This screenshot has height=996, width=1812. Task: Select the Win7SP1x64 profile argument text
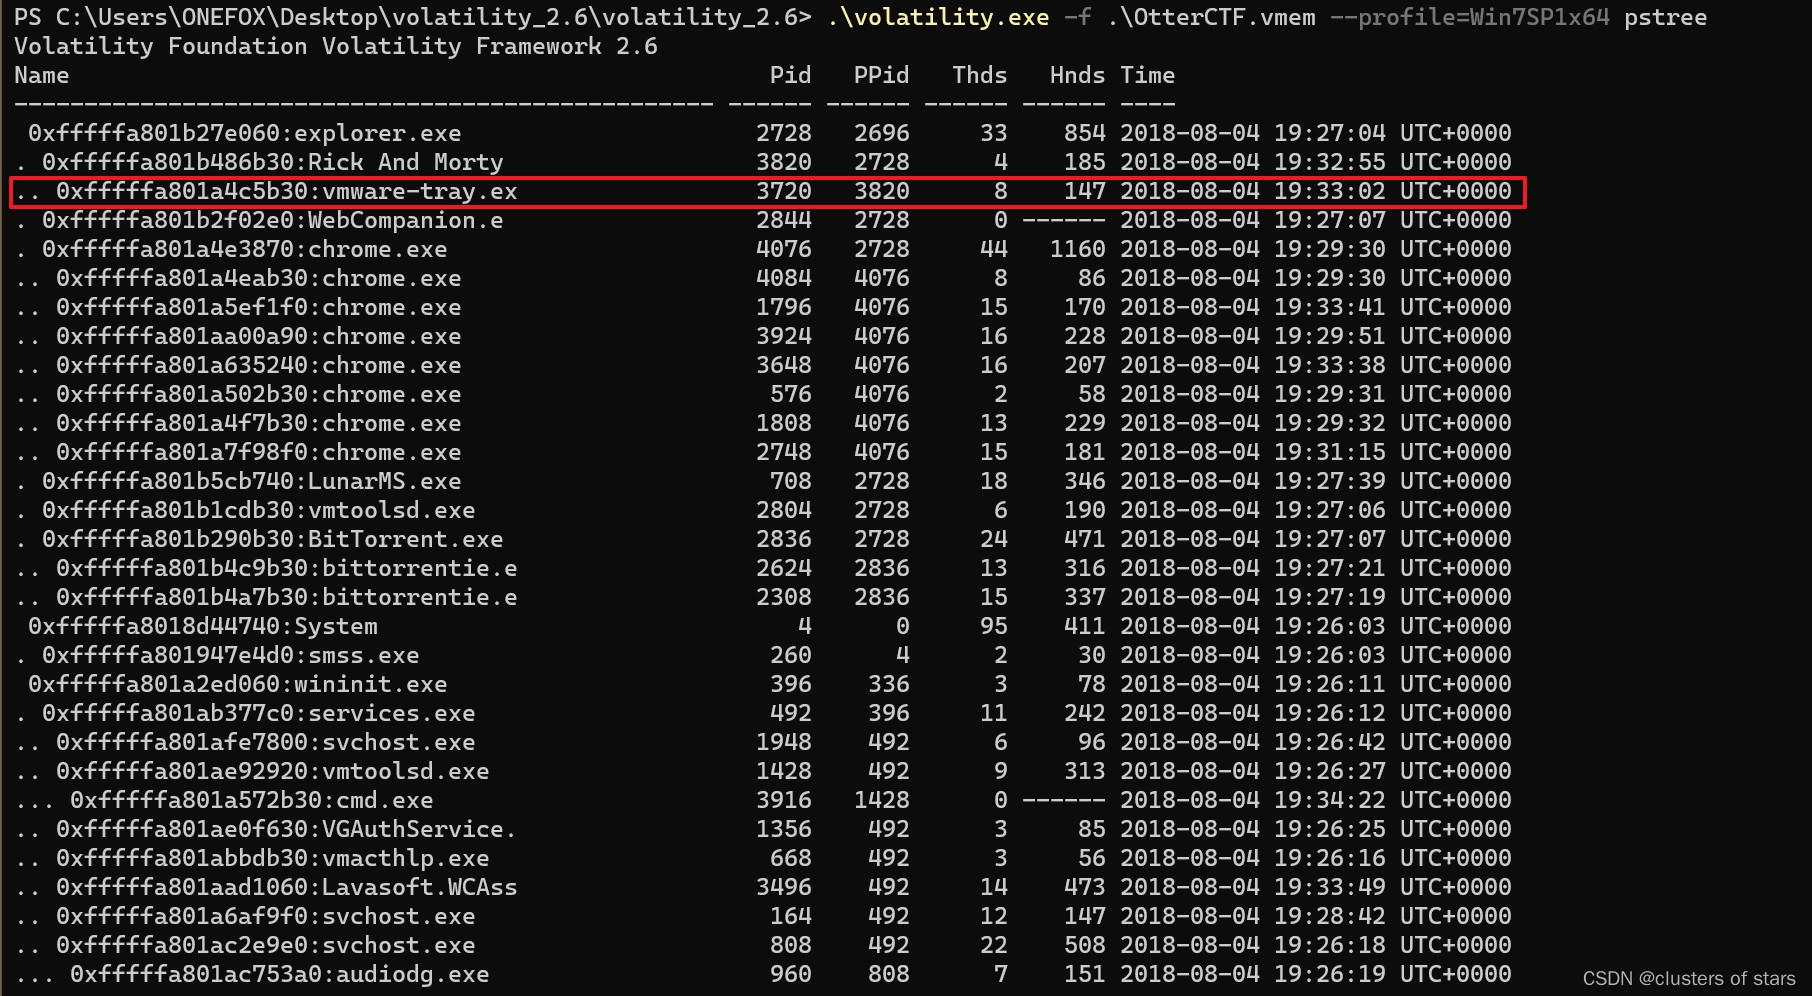[1539, 17]
